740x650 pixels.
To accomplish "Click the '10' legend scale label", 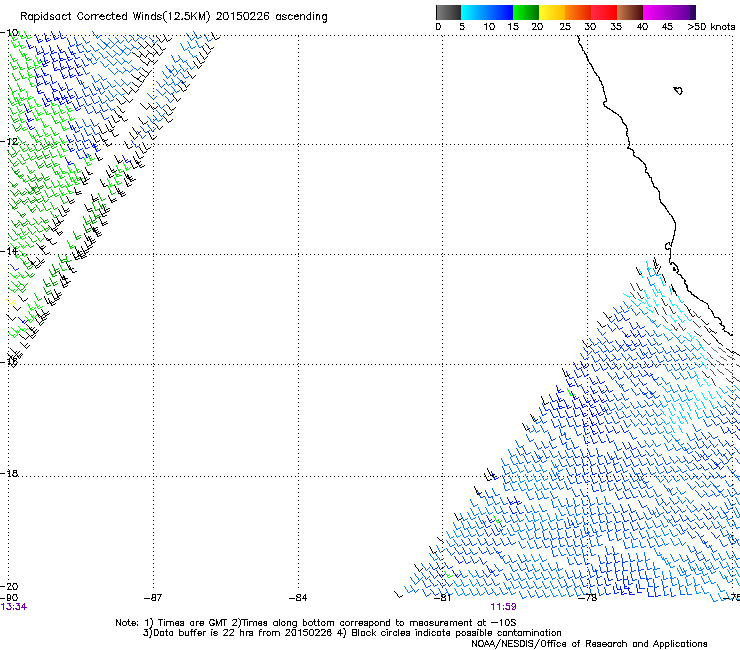I will (489, 26).
